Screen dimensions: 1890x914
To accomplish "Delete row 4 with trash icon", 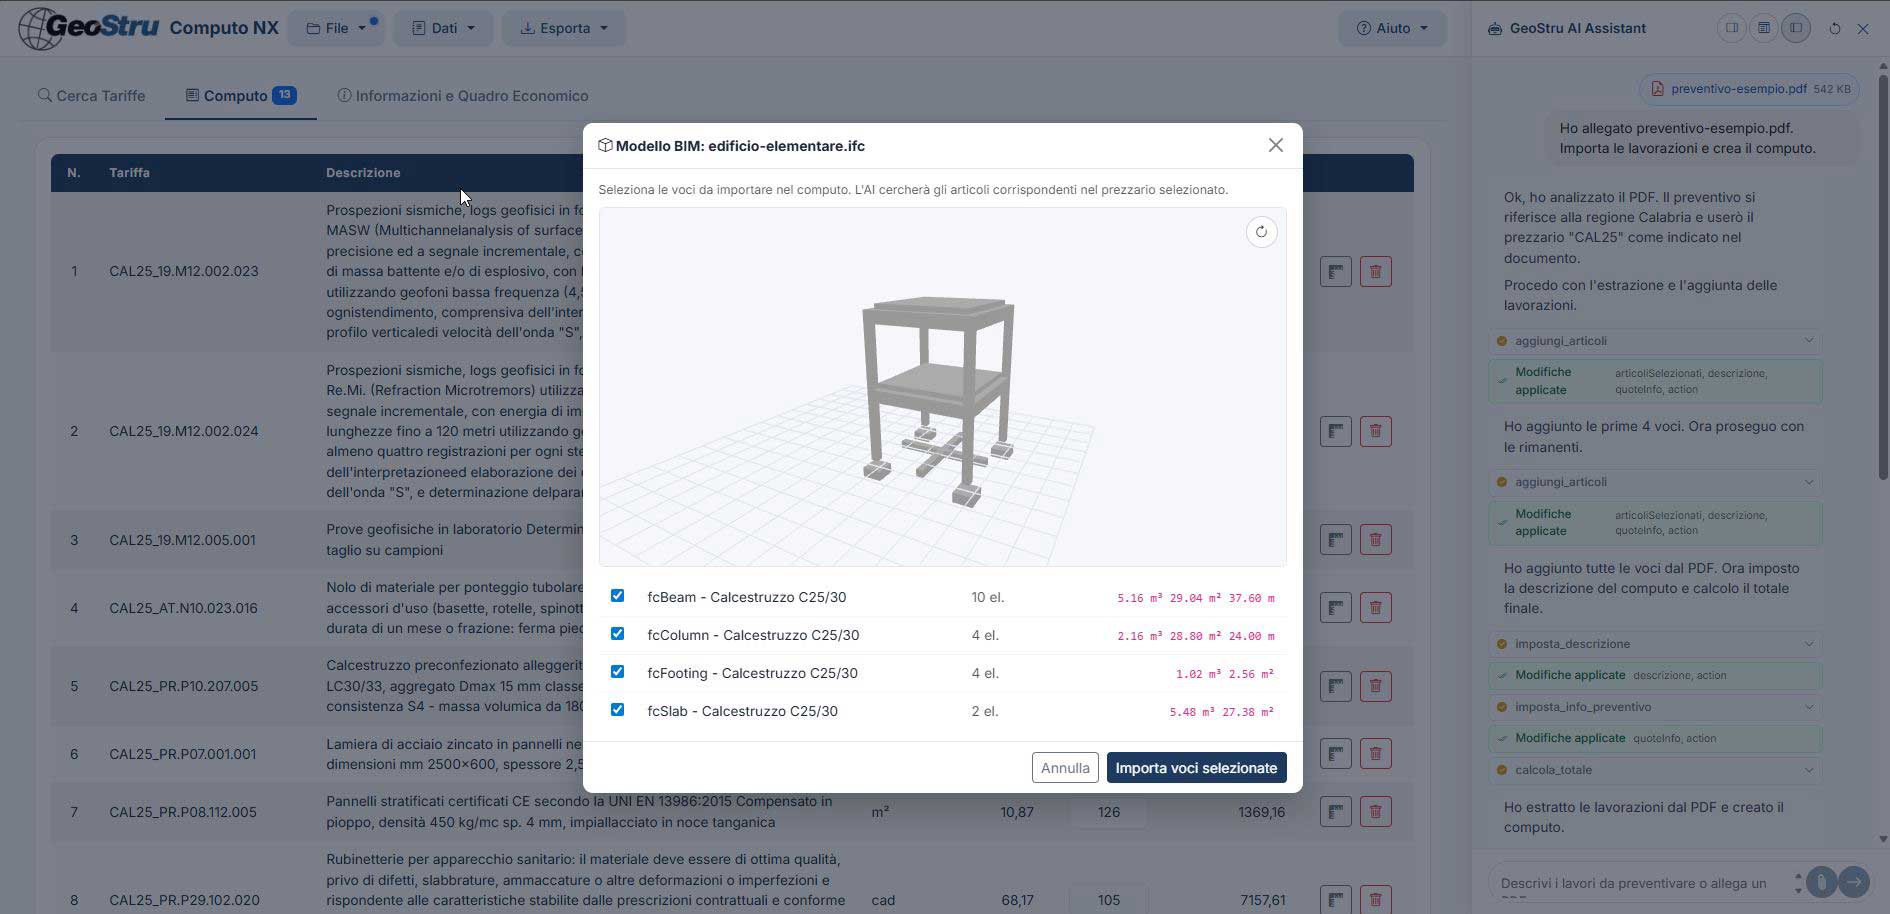I will (x=1375, y=608).
